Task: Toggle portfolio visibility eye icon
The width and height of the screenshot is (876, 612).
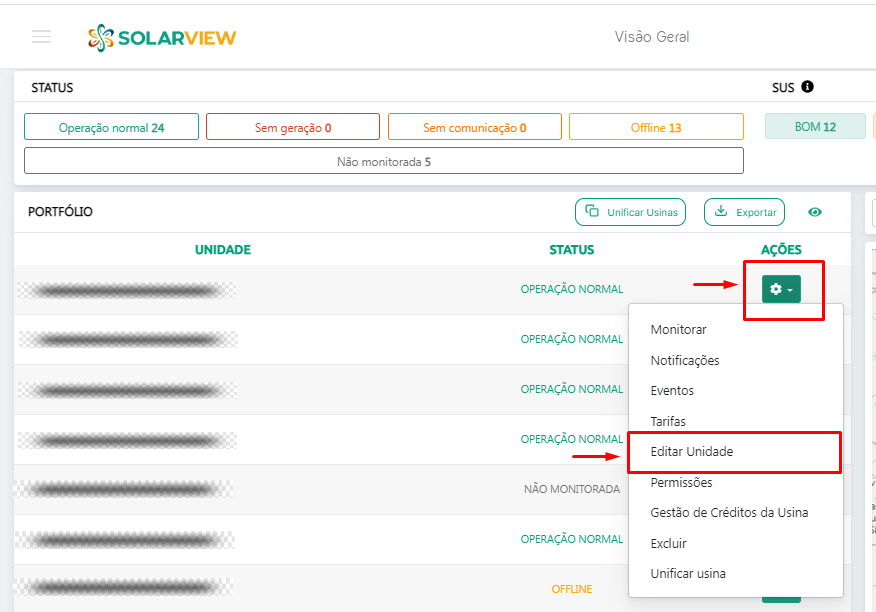Action: pyautogui.click(x=815, y=212)
